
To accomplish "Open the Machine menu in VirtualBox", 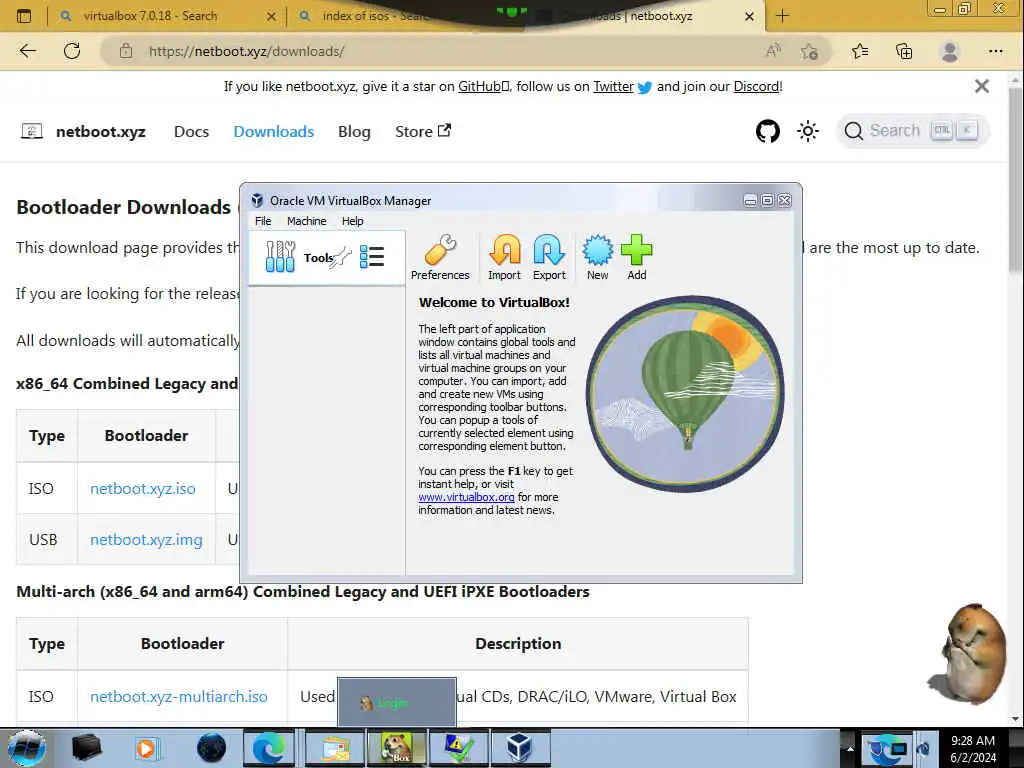I will (x=306, y=221).
